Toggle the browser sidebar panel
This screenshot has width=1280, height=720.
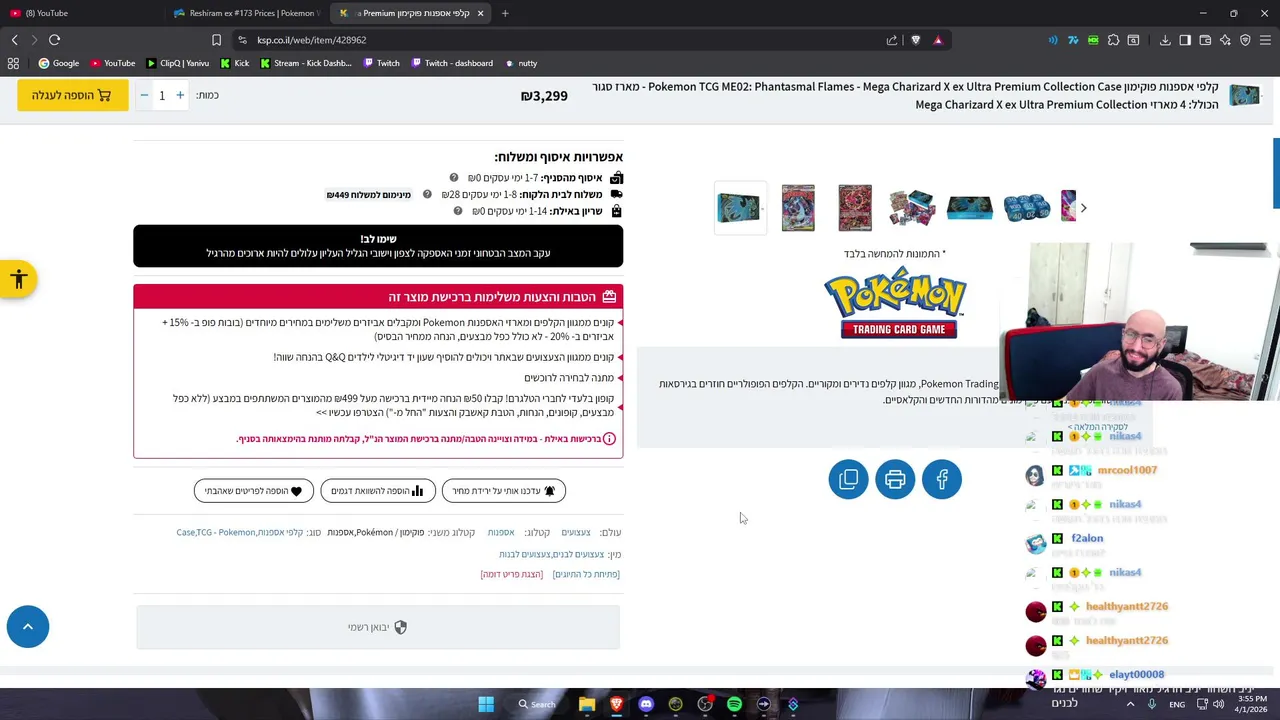click(1185, 40)
